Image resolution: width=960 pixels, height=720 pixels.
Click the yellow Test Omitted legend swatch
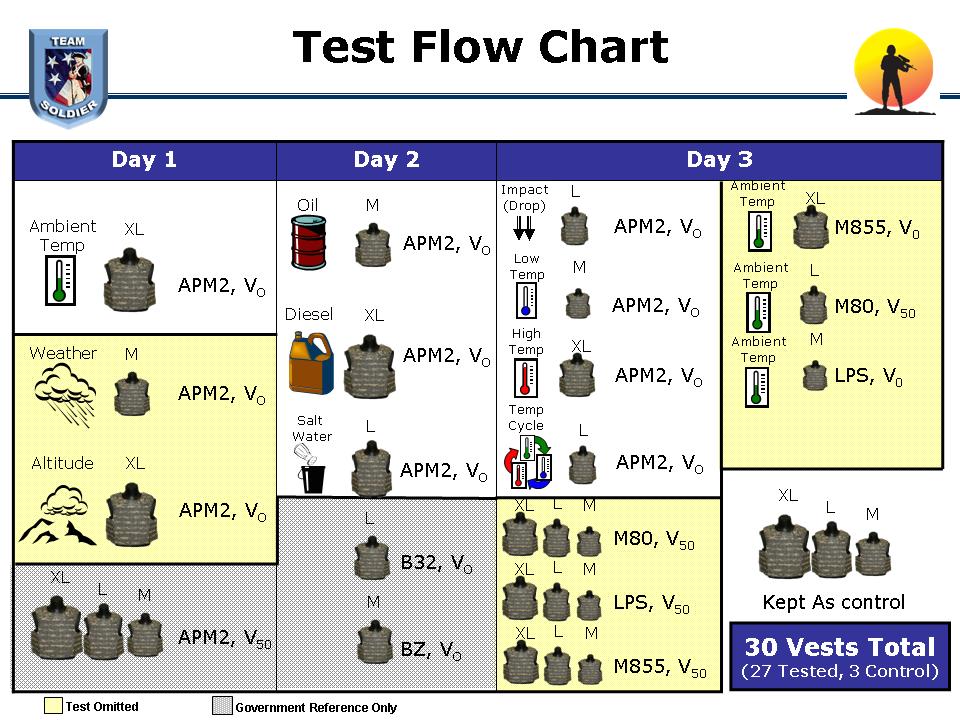pos(53,705)
